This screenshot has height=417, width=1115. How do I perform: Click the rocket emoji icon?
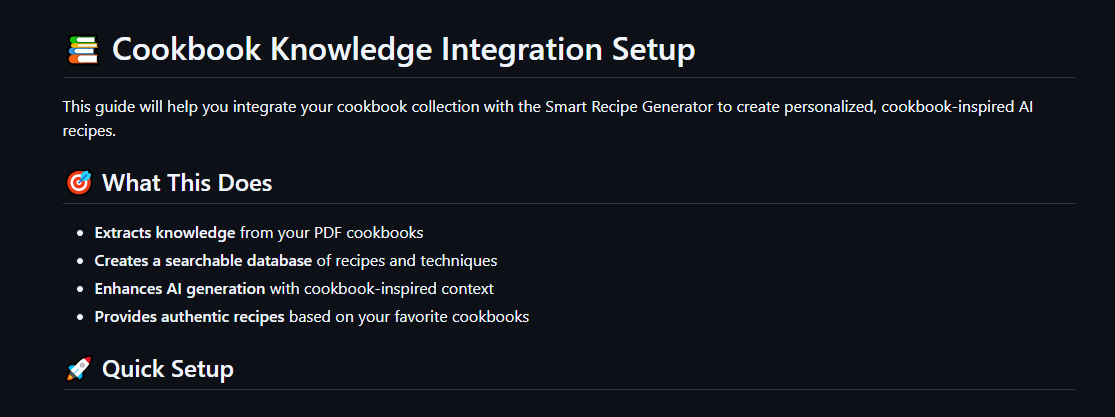click(78, 369)
